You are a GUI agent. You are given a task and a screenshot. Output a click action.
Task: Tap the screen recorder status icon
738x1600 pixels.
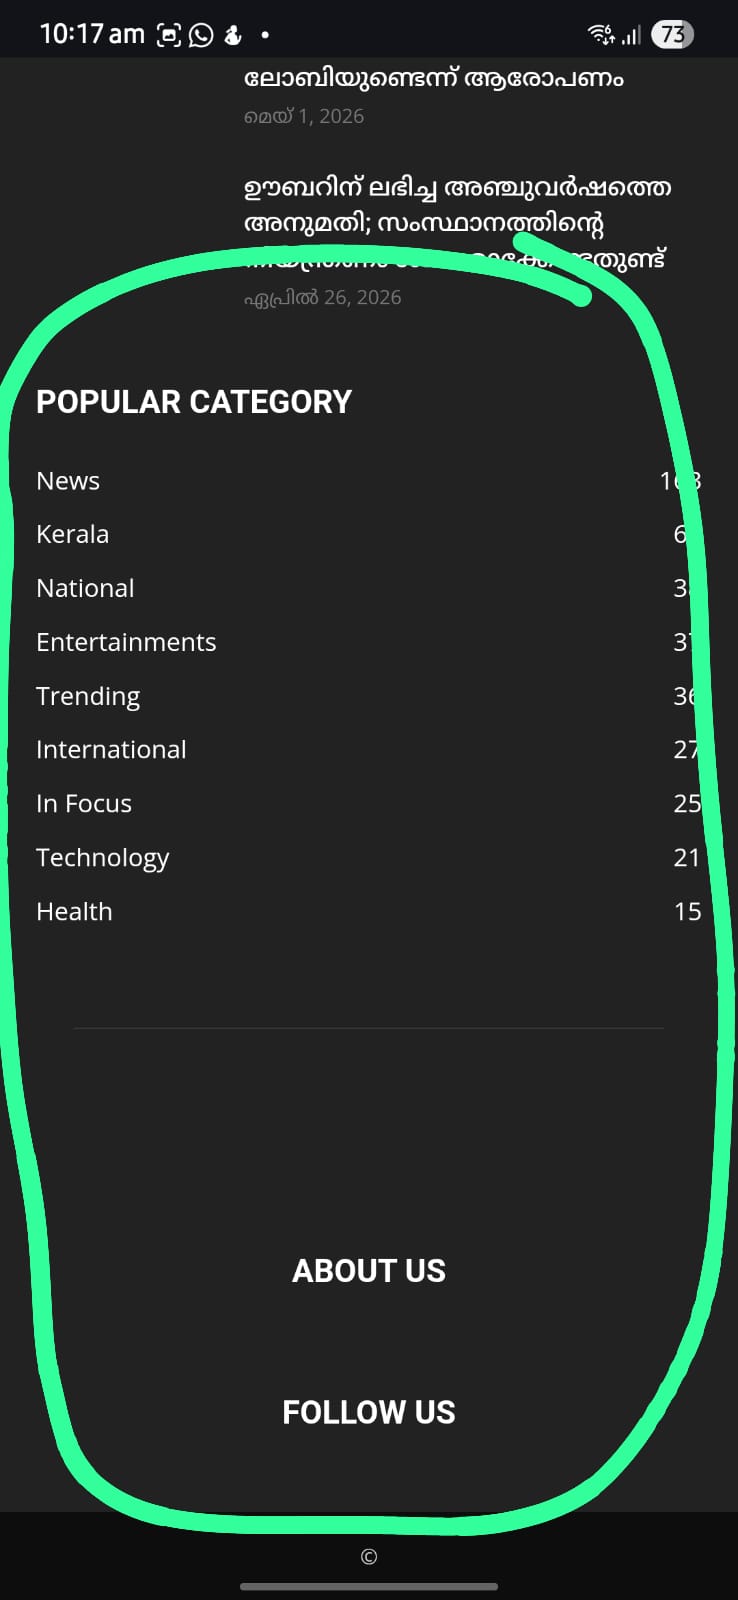click(169, 35)
